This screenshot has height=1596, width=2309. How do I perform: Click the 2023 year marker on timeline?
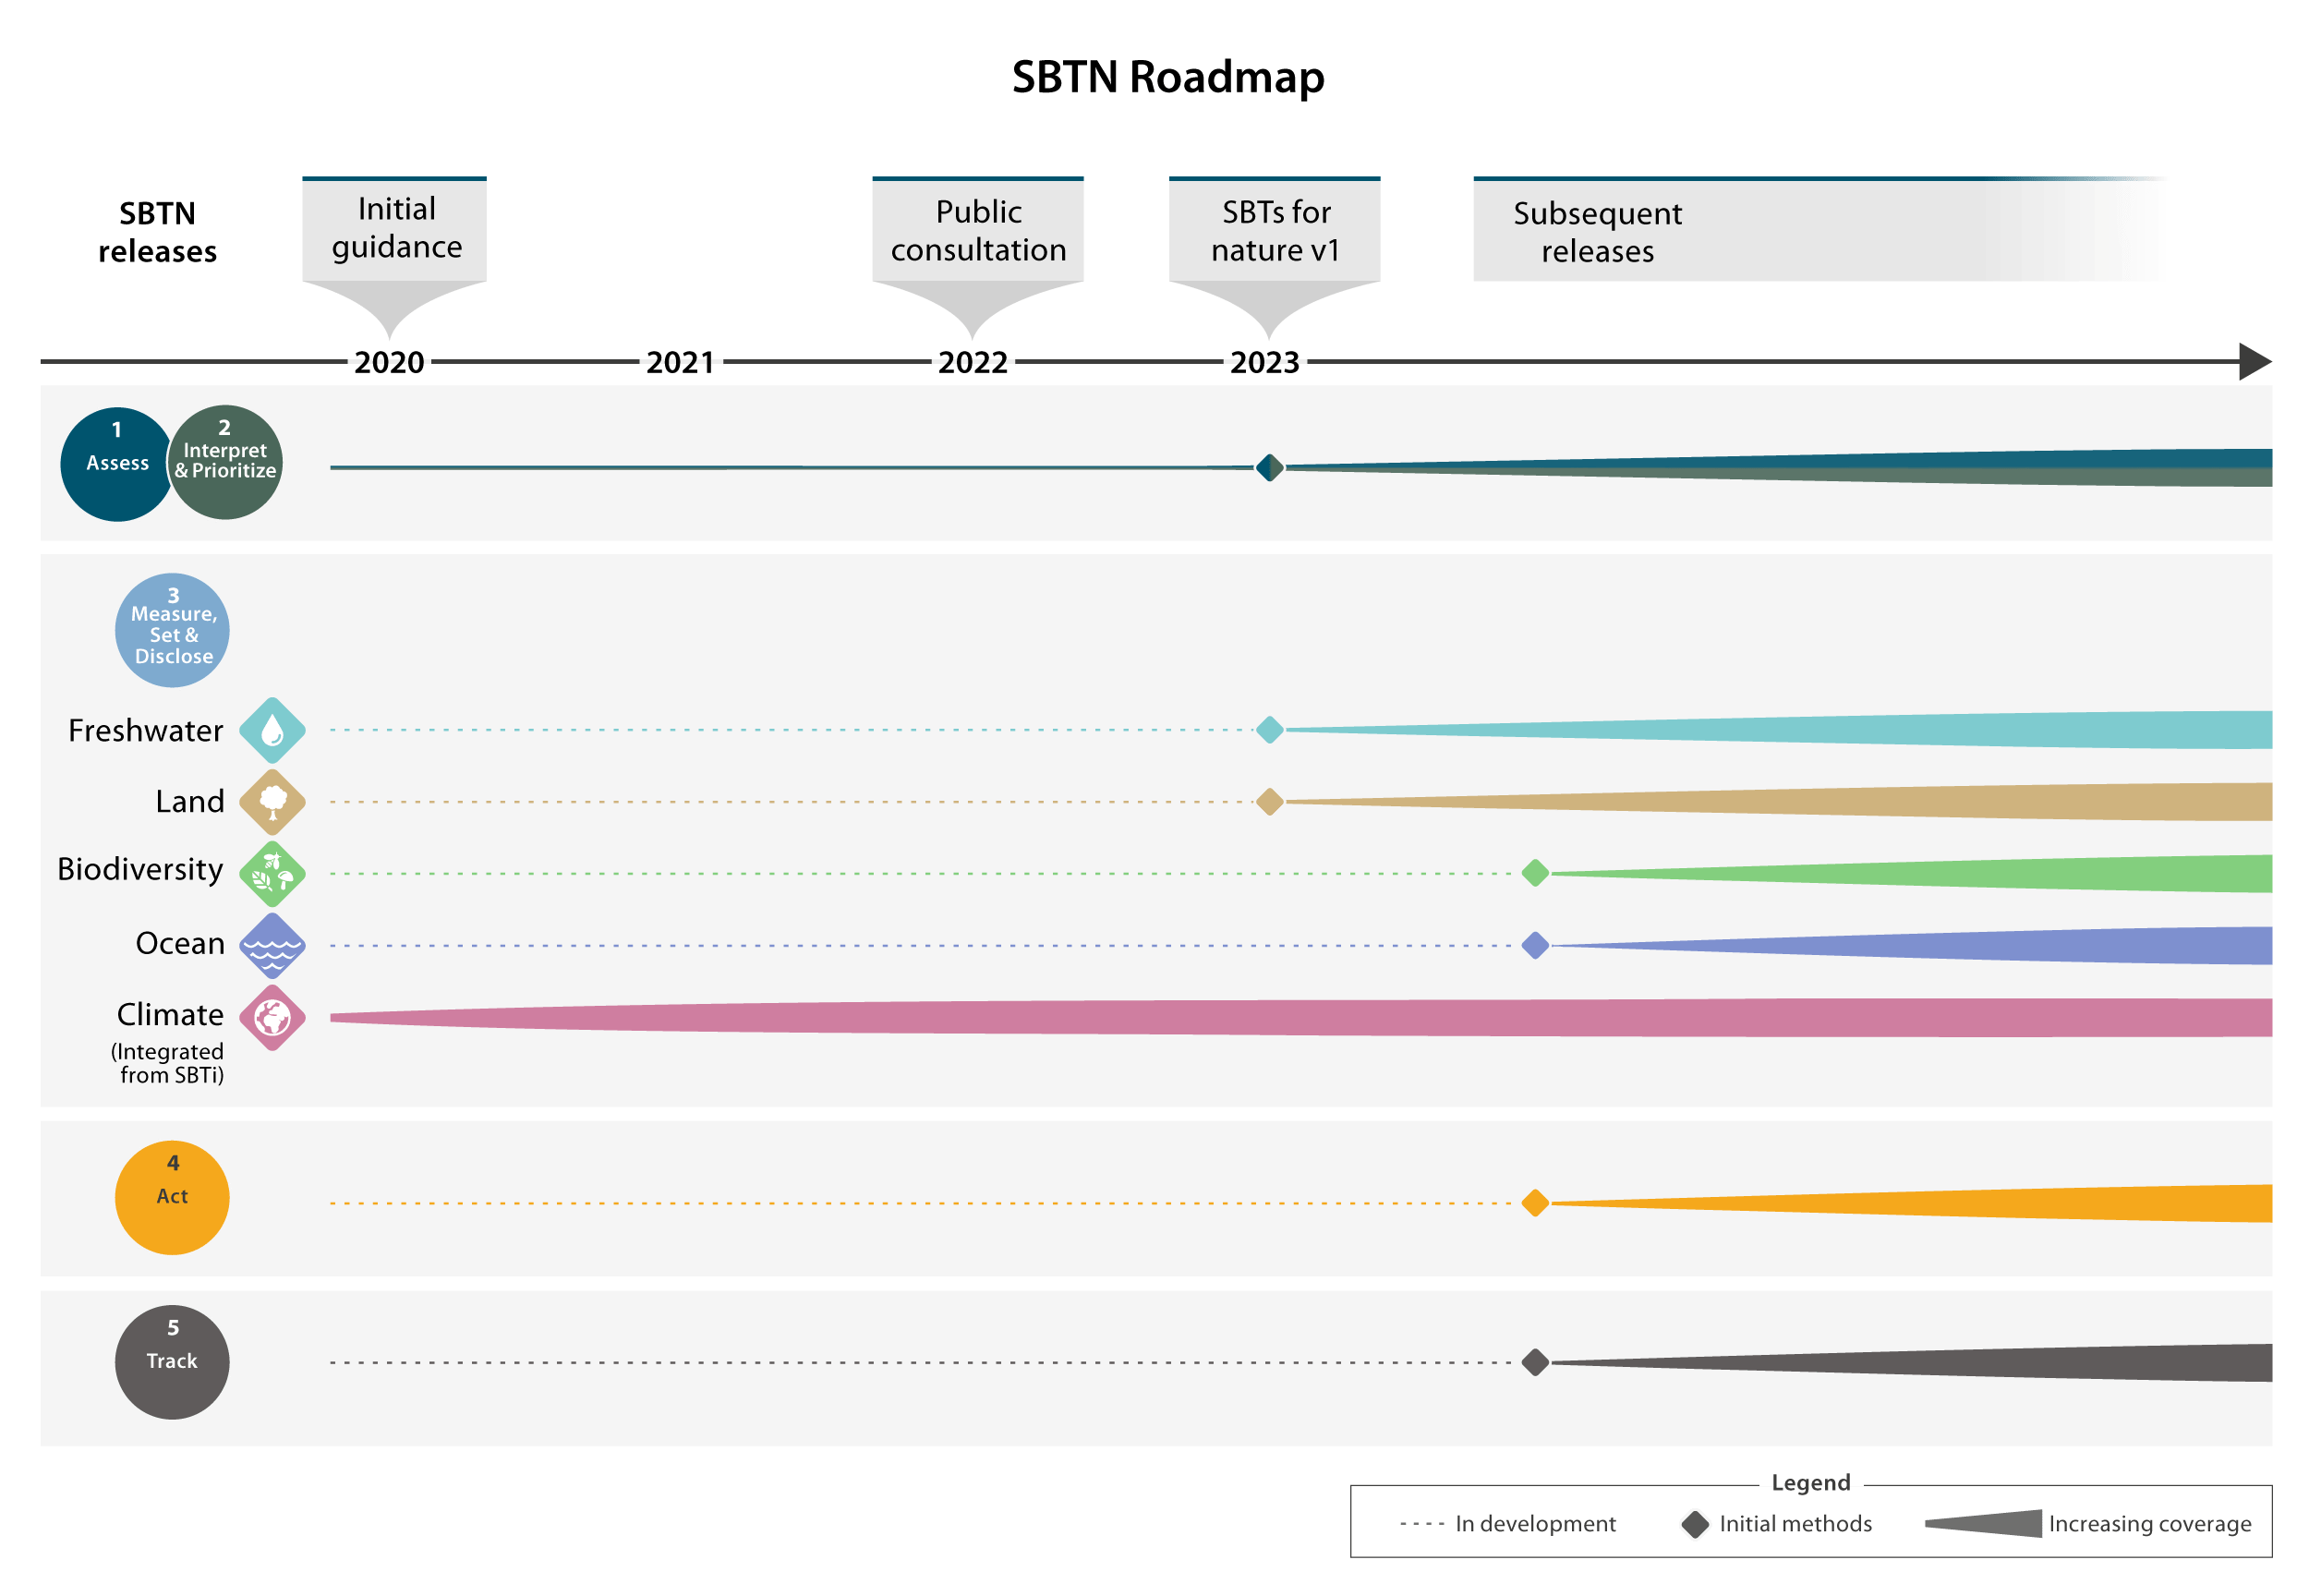[1264, 362]
